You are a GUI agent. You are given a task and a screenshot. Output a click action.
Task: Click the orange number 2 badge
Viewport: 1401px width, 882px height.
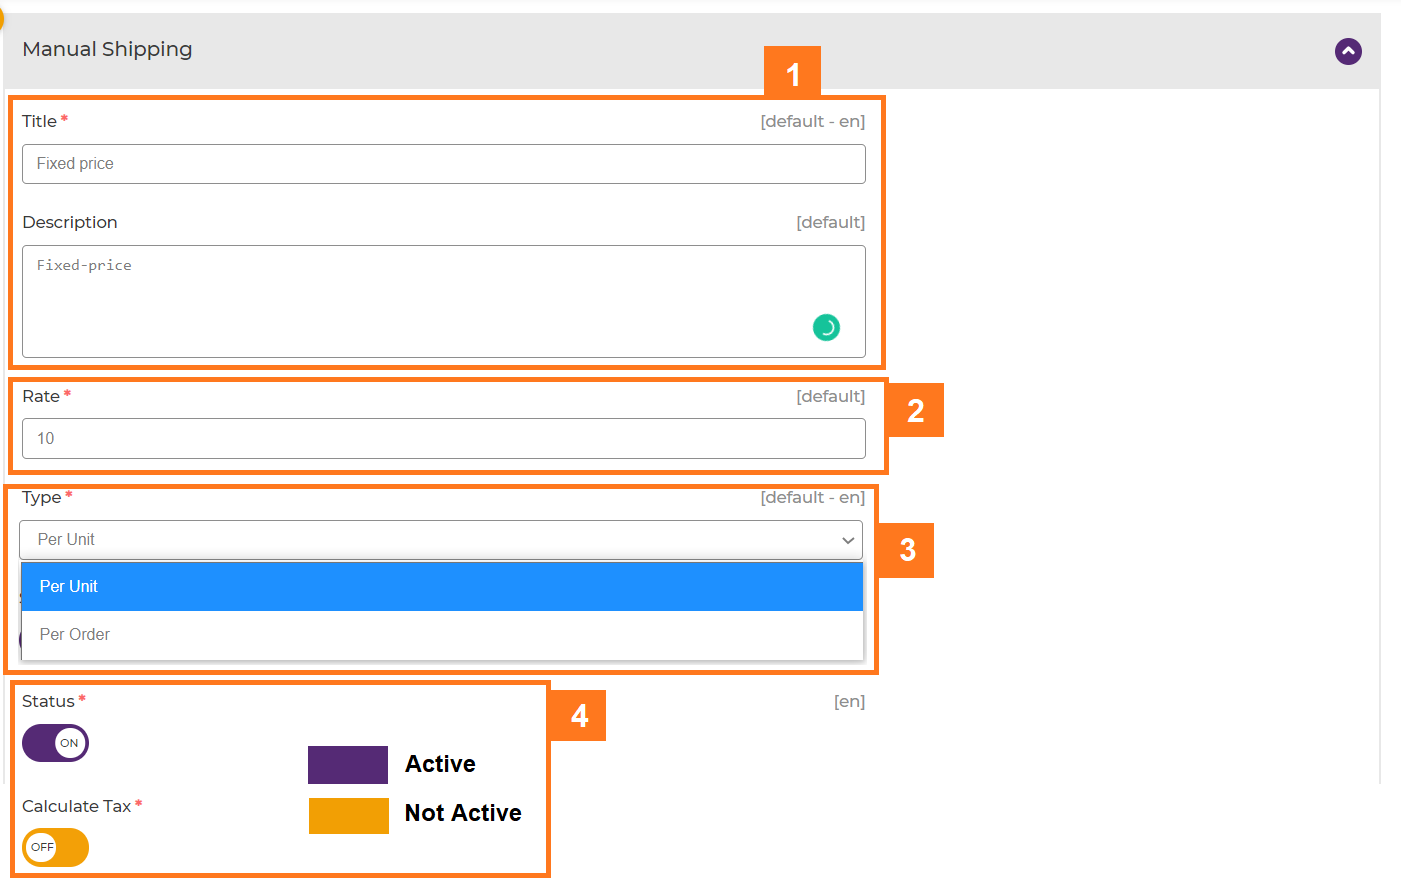915,410
